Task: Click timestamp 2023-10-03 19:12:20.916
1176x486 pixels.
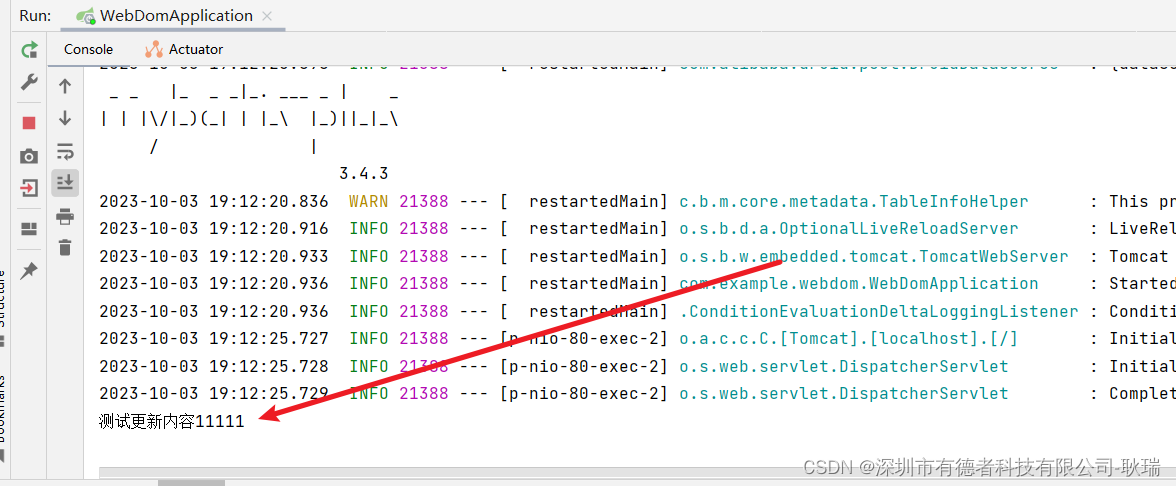Action: [x=214, y=229]
